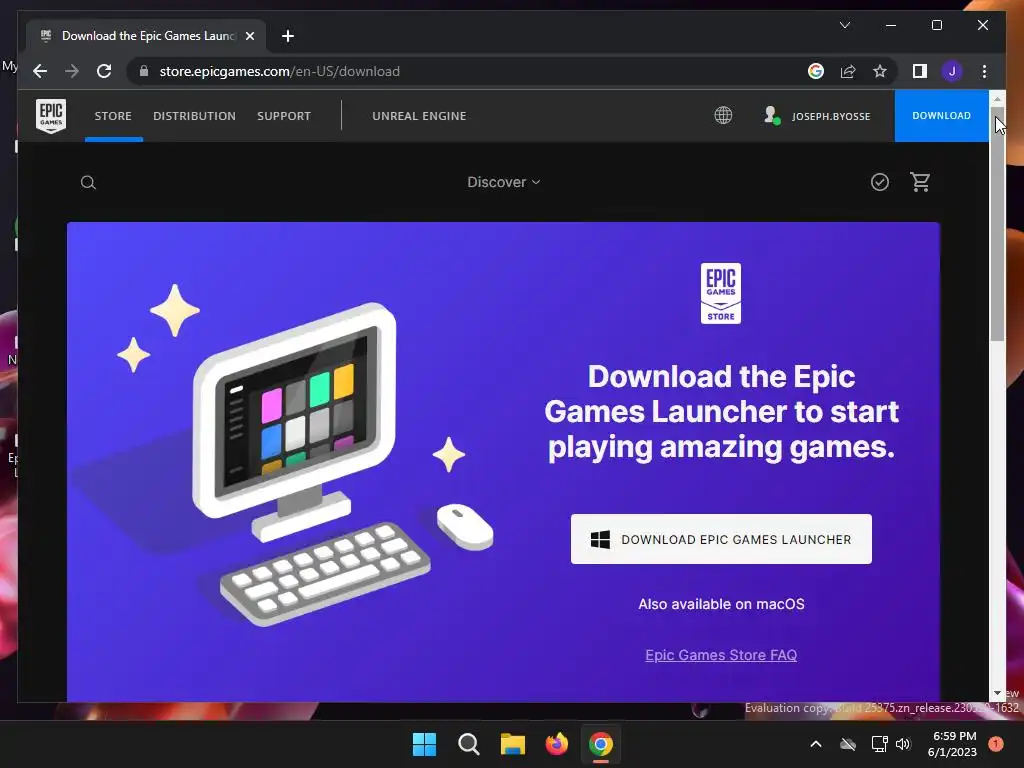Open the Windows Start menu
The width and height of the screenshot is (1024, 768).
pyautogui.click(x=424, y=744)
